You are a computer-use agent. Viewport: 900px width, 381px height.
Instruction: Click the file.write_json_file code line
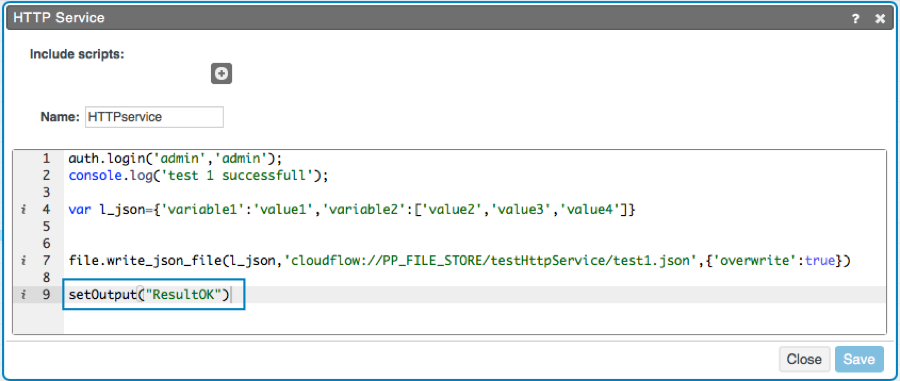coord(459,261)
